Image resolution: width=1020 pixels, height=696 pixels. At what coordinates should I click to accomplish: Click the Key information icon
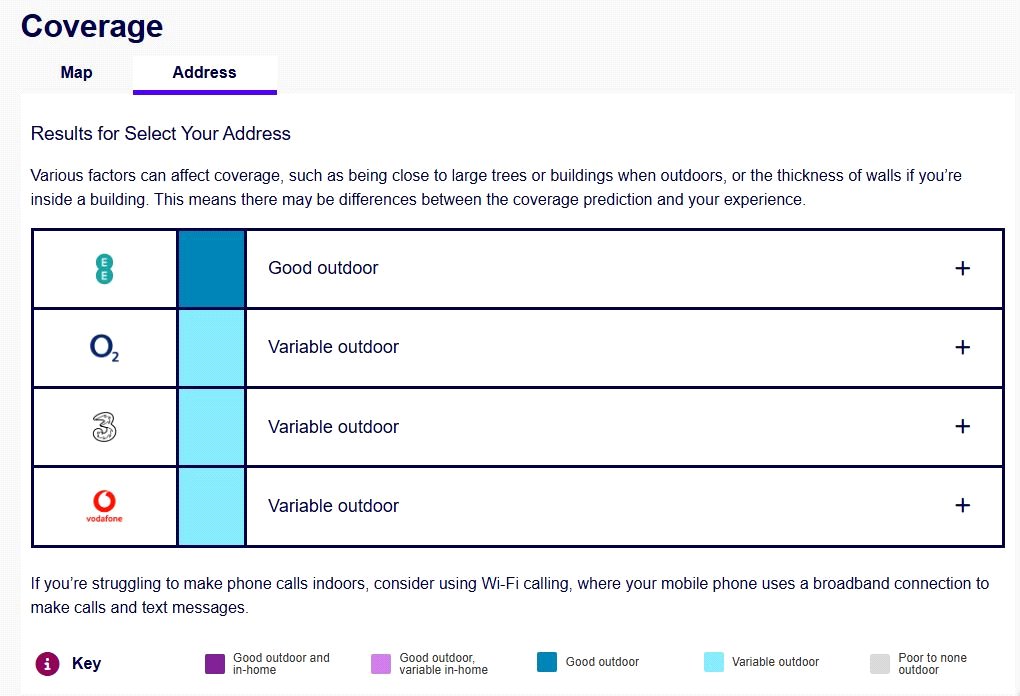pyautogui.click(x=47, y=663)
